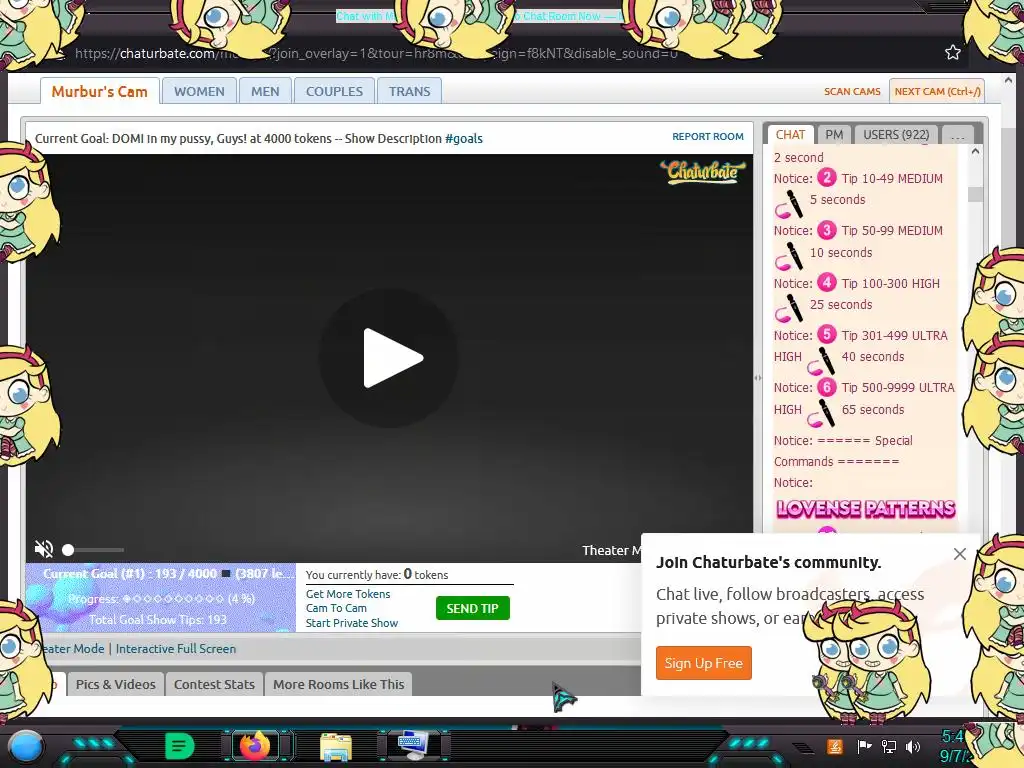Select the CHAT tab in the side panel
This screenshot has height=768, width=1024.
point(790,135)
